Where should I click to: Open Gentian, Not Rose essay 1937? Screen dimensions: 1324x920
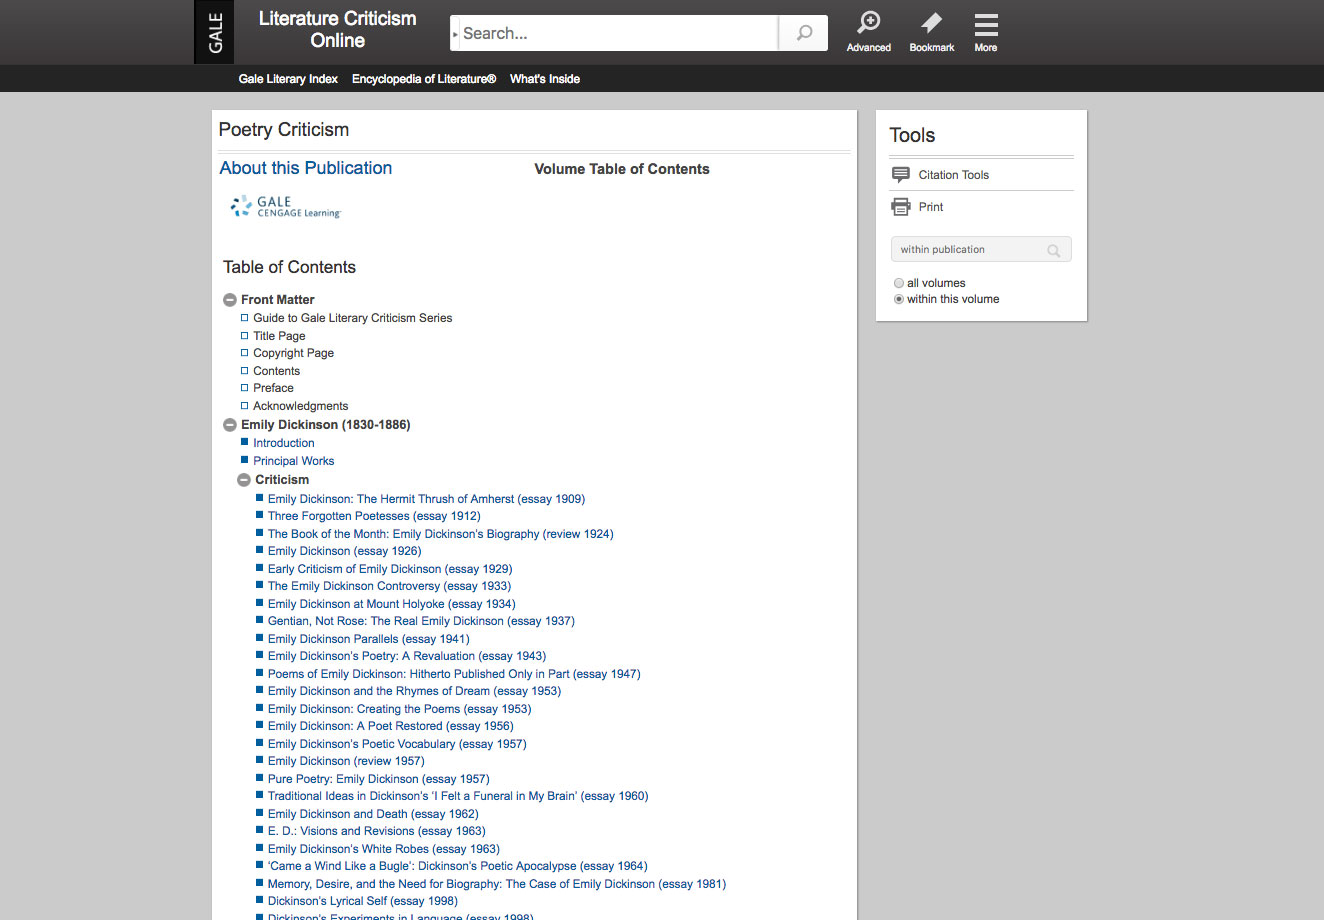click(x=421, y=621)
